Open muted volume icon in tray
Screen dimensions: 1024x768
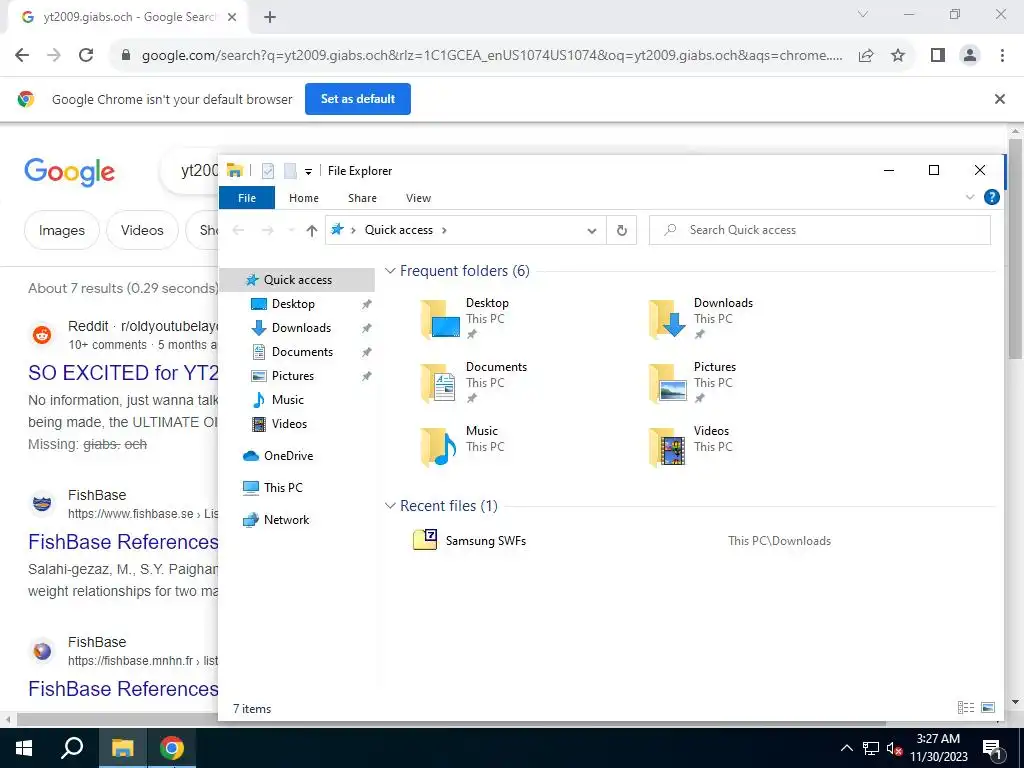click(894, 749)
